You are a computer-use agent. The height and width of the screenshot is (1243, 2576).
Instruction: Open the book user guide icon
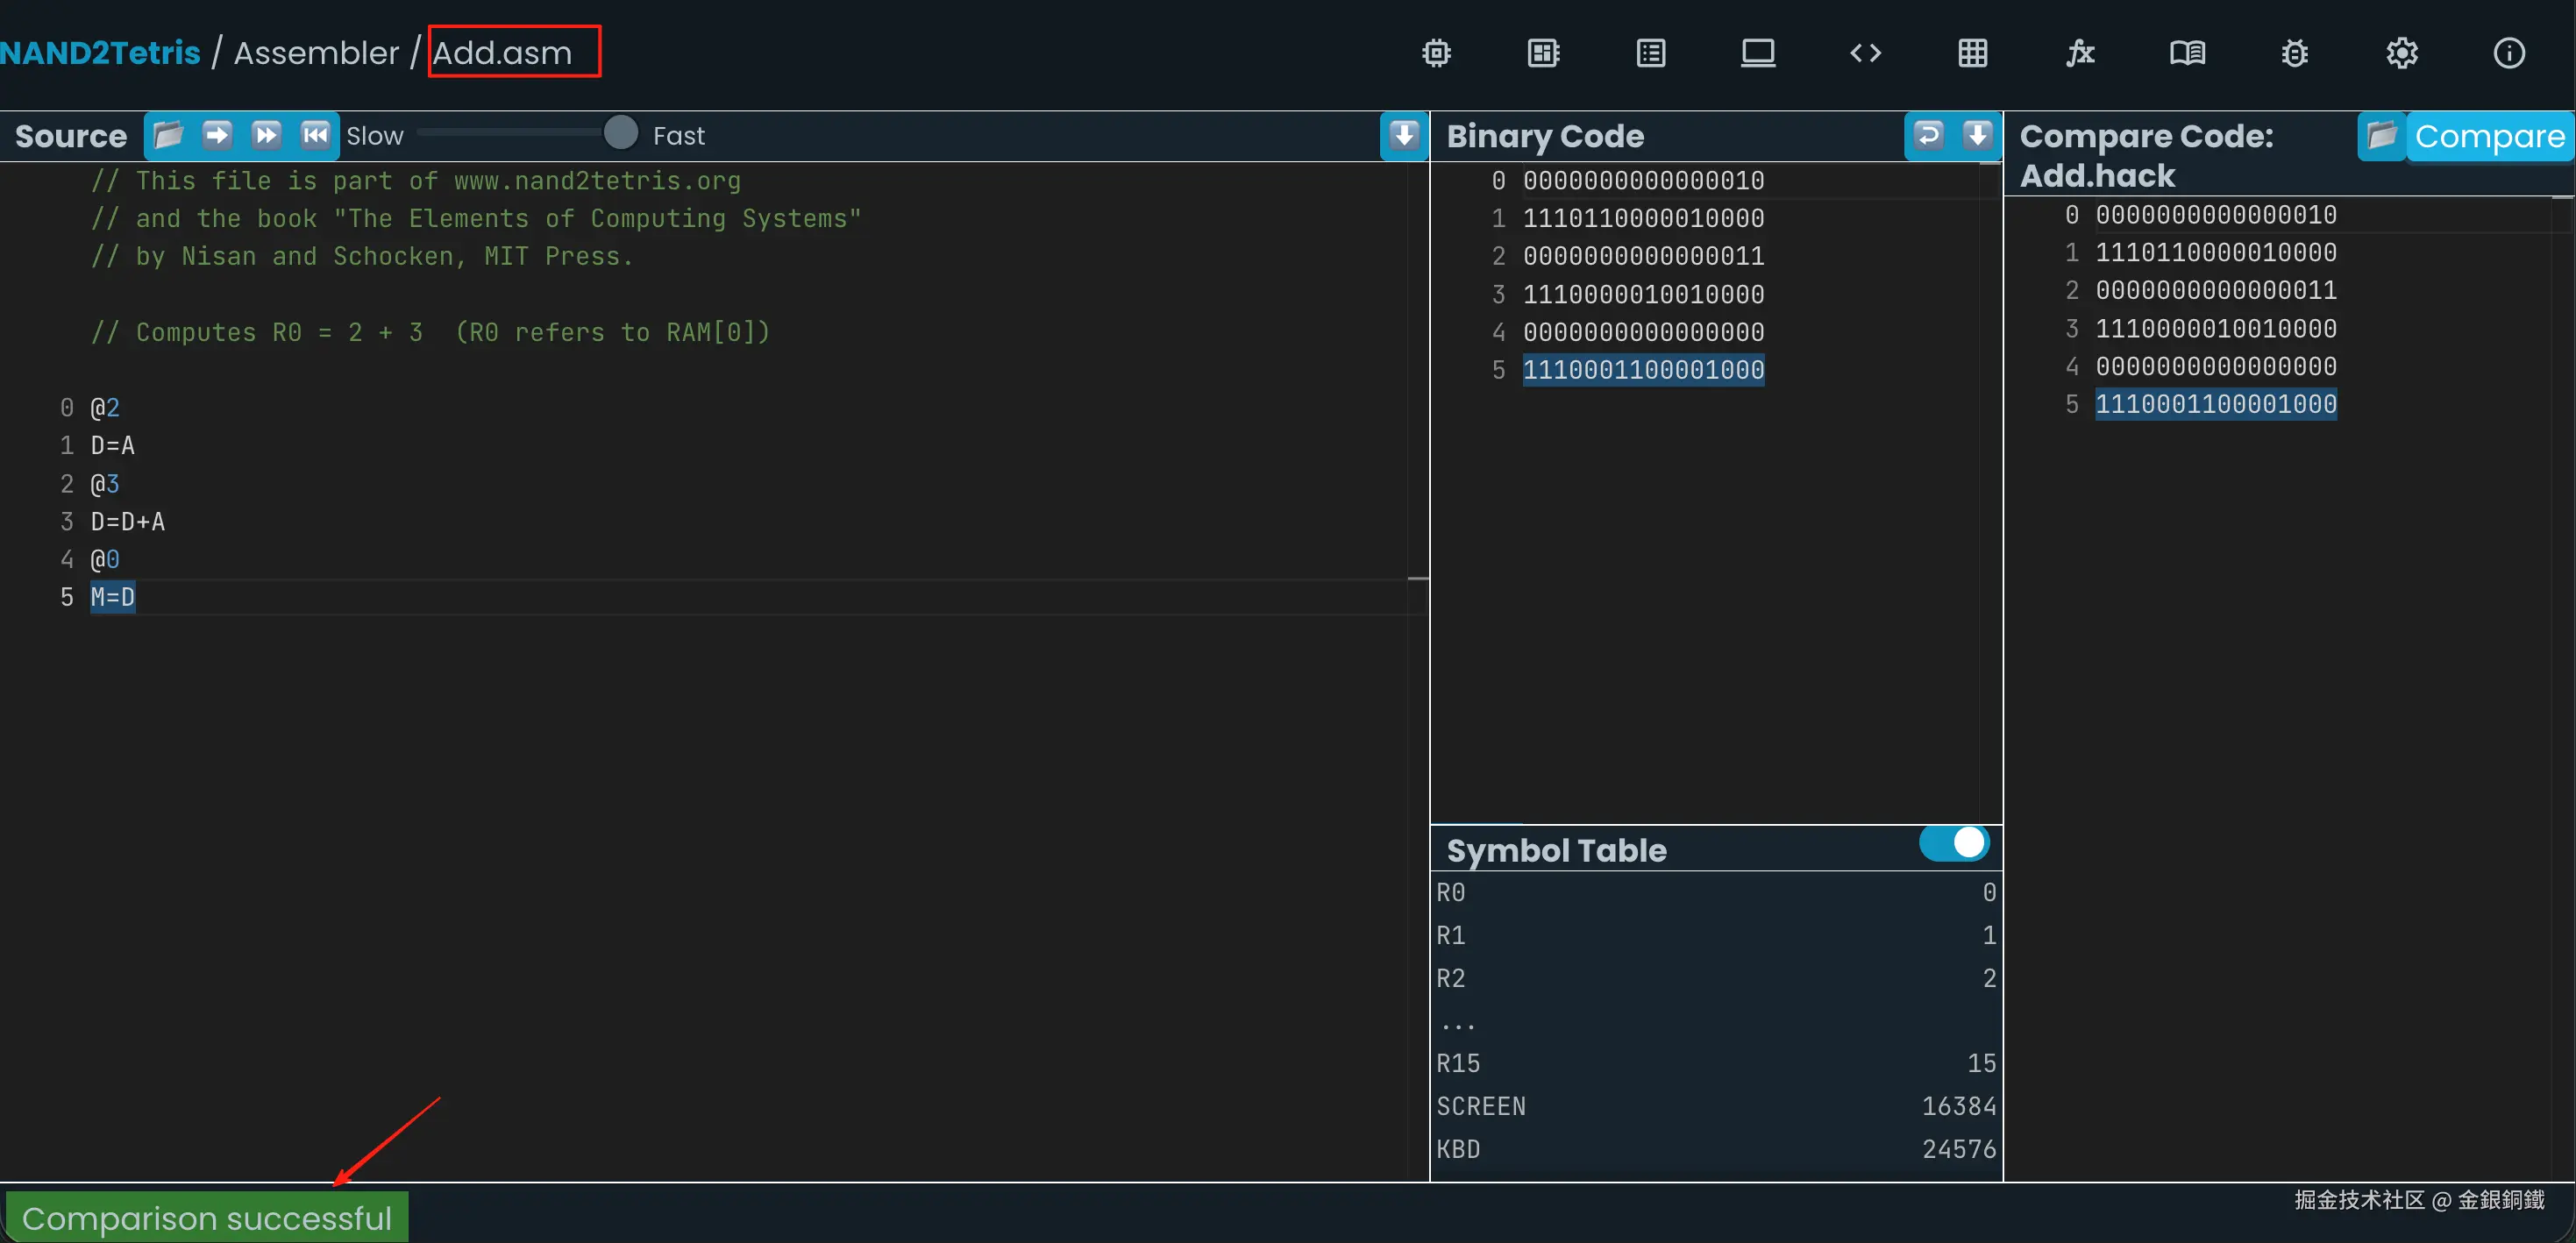[x=2187, y=53]
